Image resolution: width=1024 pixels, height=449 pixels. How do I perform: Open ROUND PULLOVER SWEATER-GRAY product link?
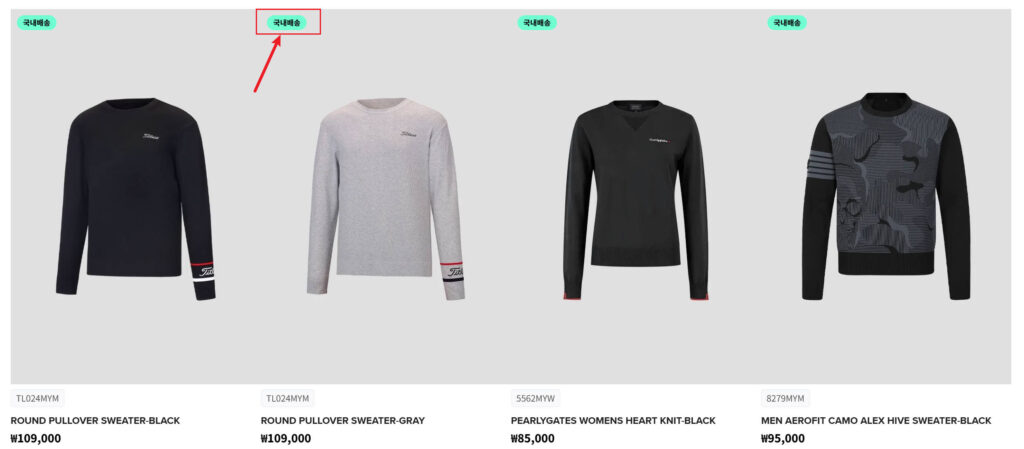point(343,421)
